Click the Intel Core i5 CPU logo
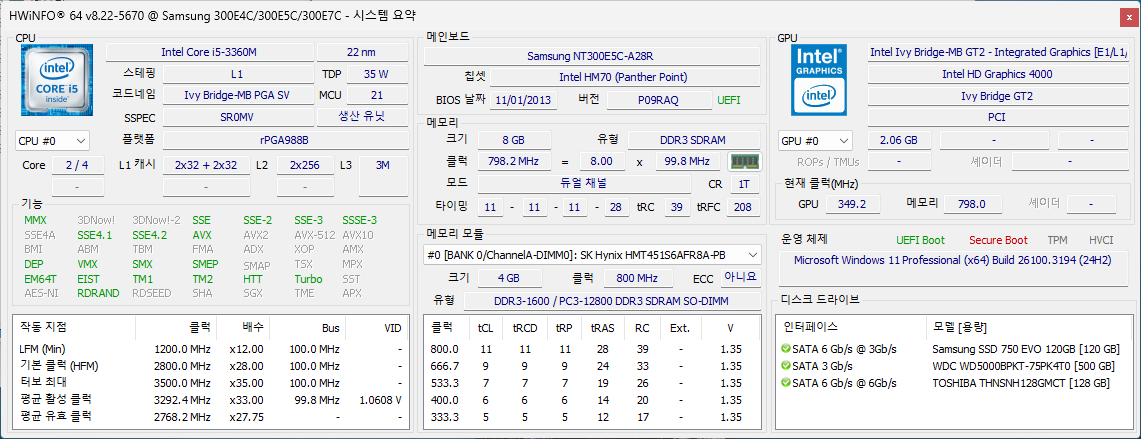Image resolution: width=1141 pixels, height=439 pixels. pyautogui.click(x=57, y=82)
